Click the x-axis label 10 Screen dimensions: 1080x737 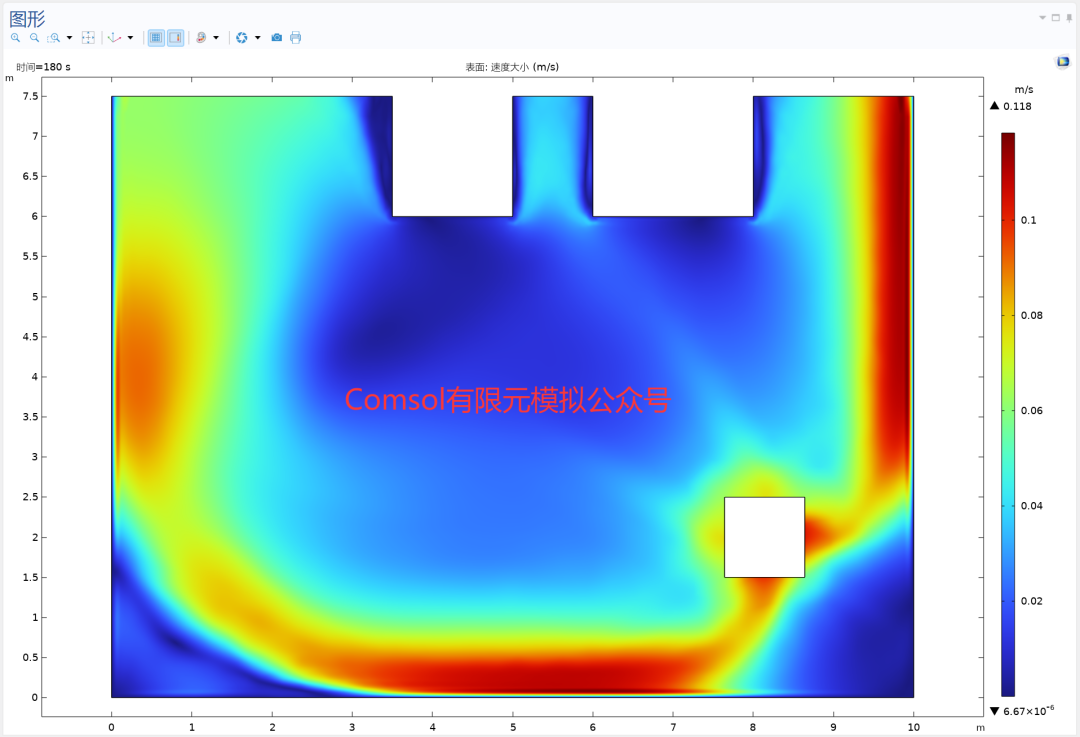tap(913, 727)
